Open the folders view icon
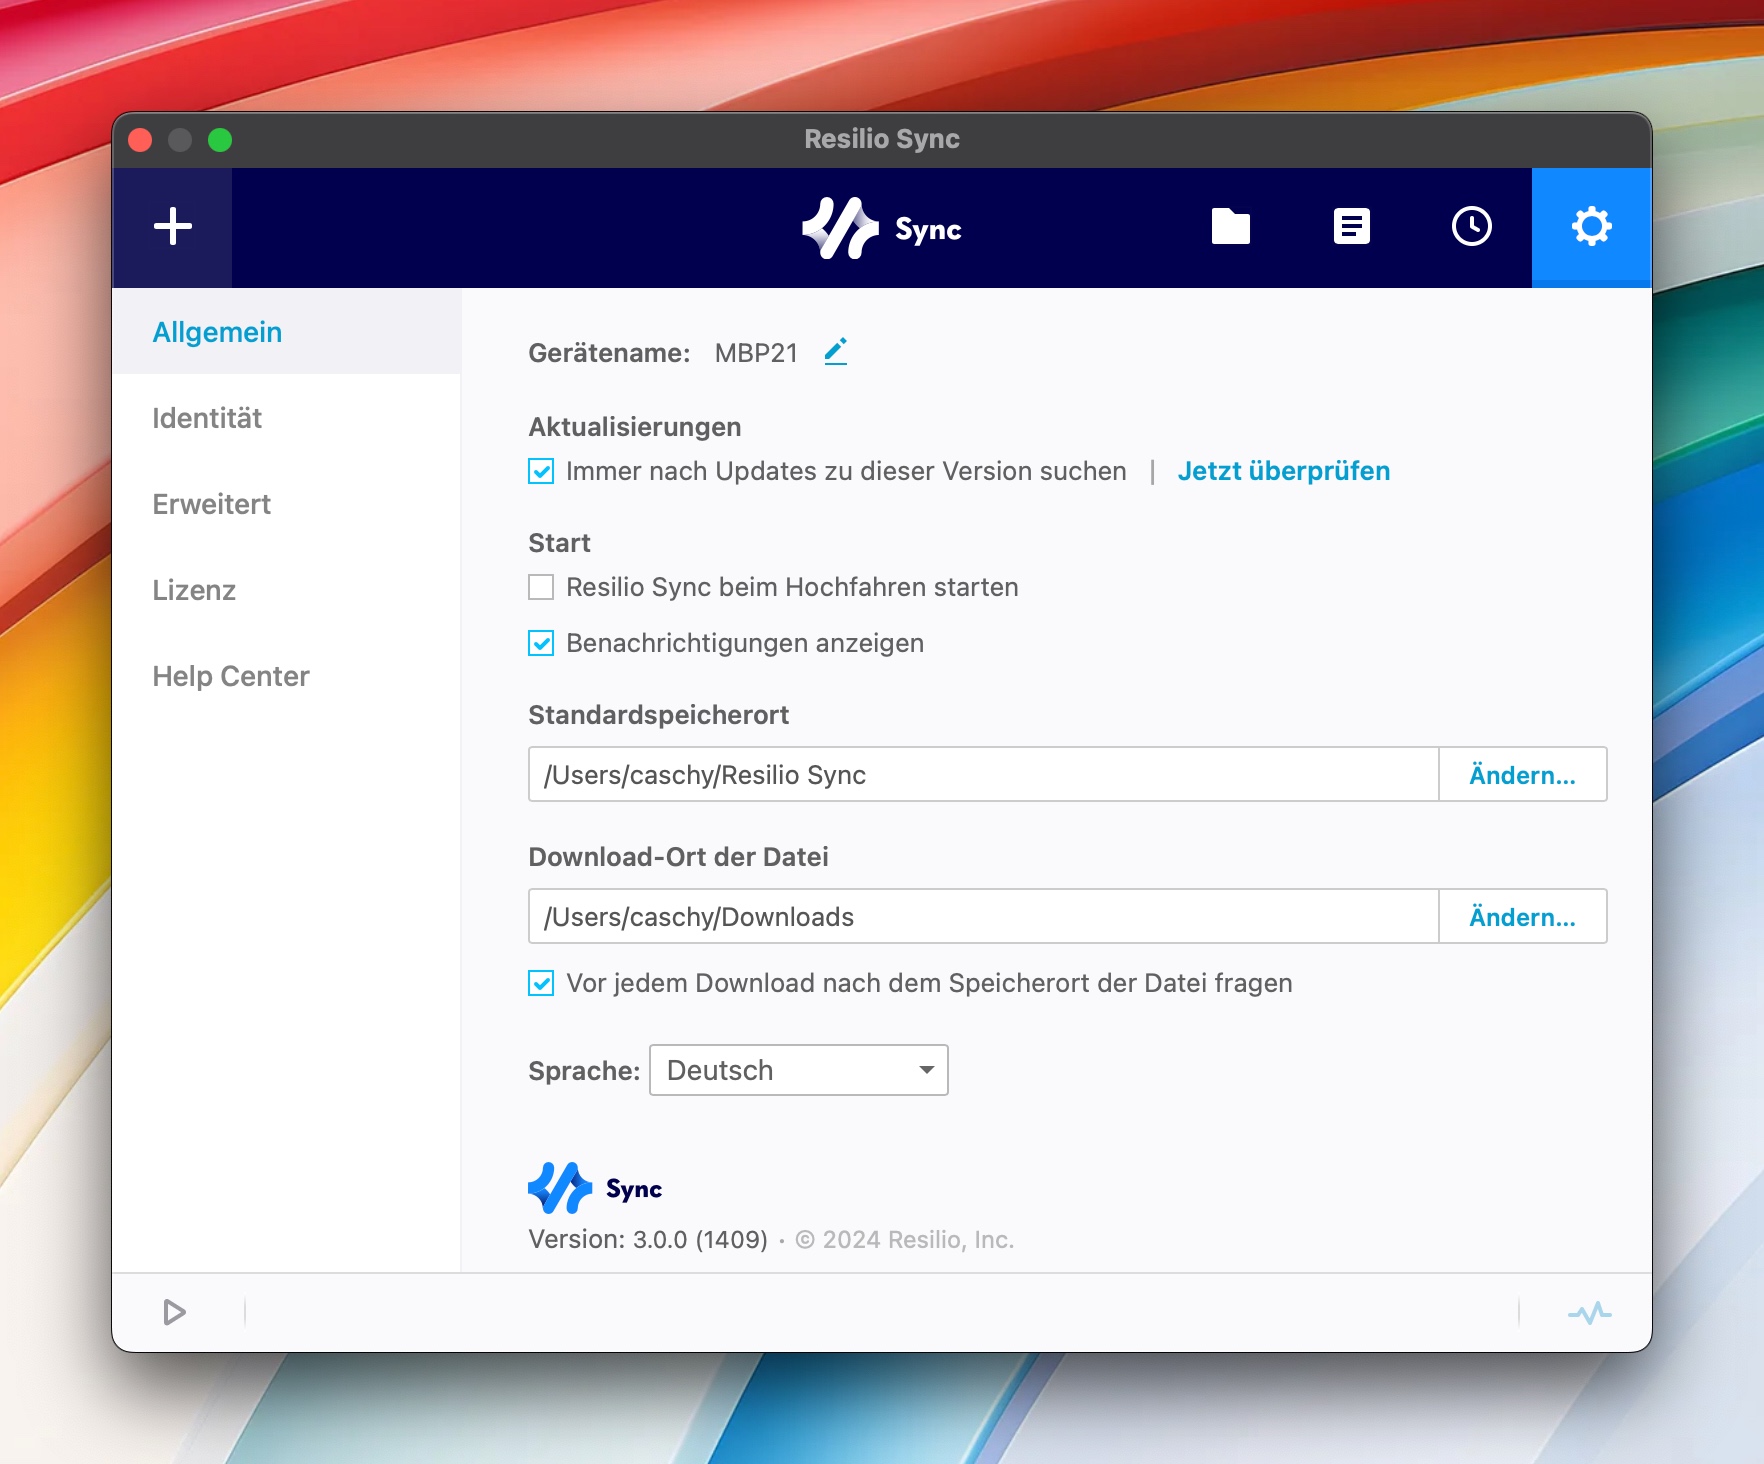1764x1464 pixels. [x=1230, y=227]
